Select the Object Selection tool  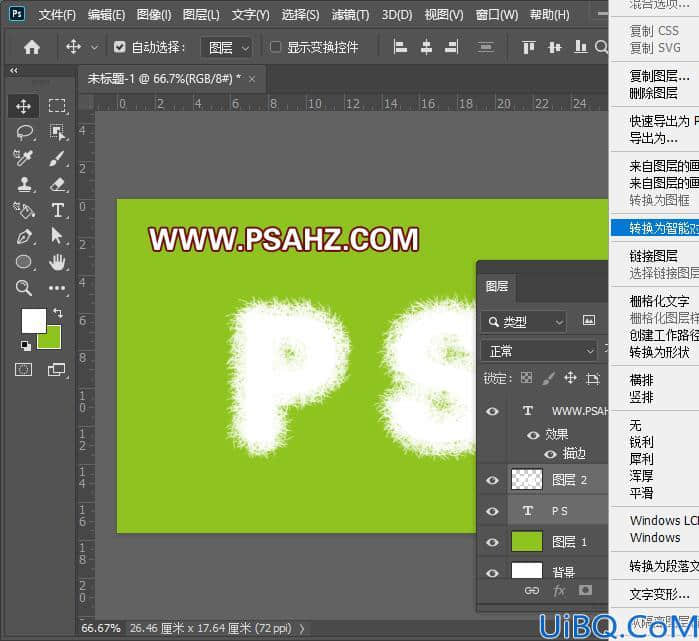[57, 132]
